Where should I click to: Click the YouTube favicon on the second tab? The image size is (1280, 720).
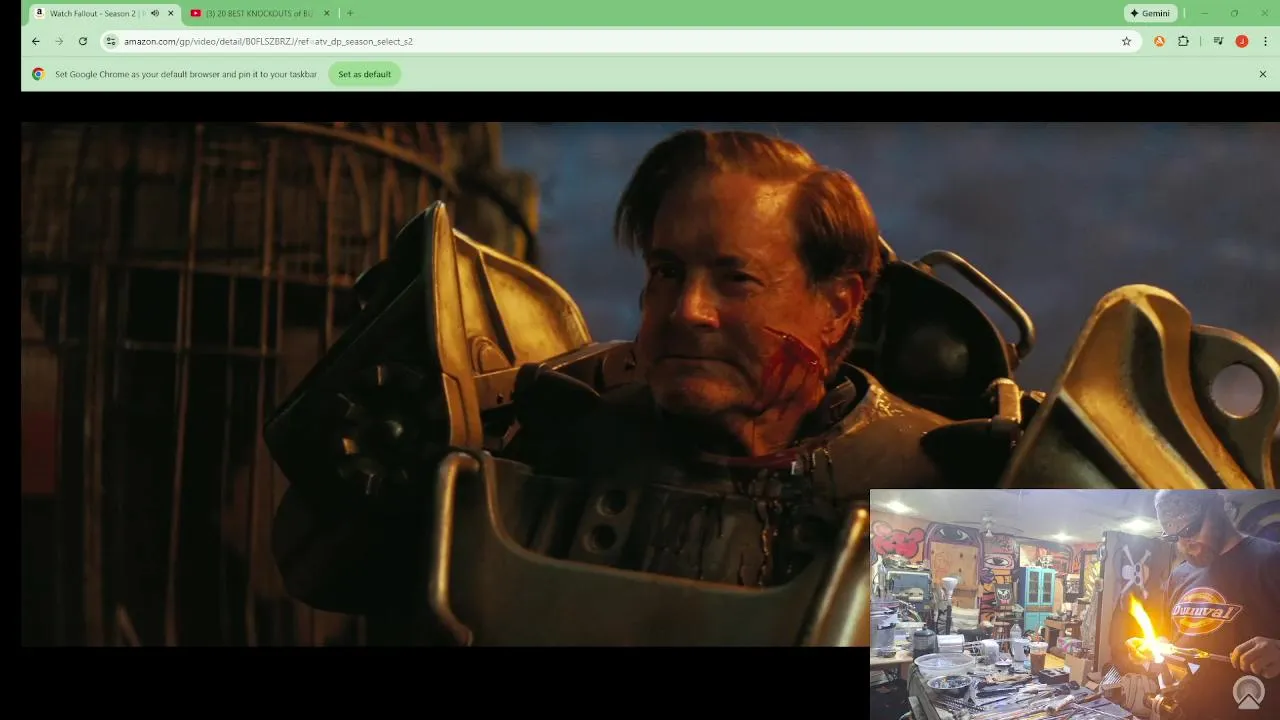coord(196,13)
